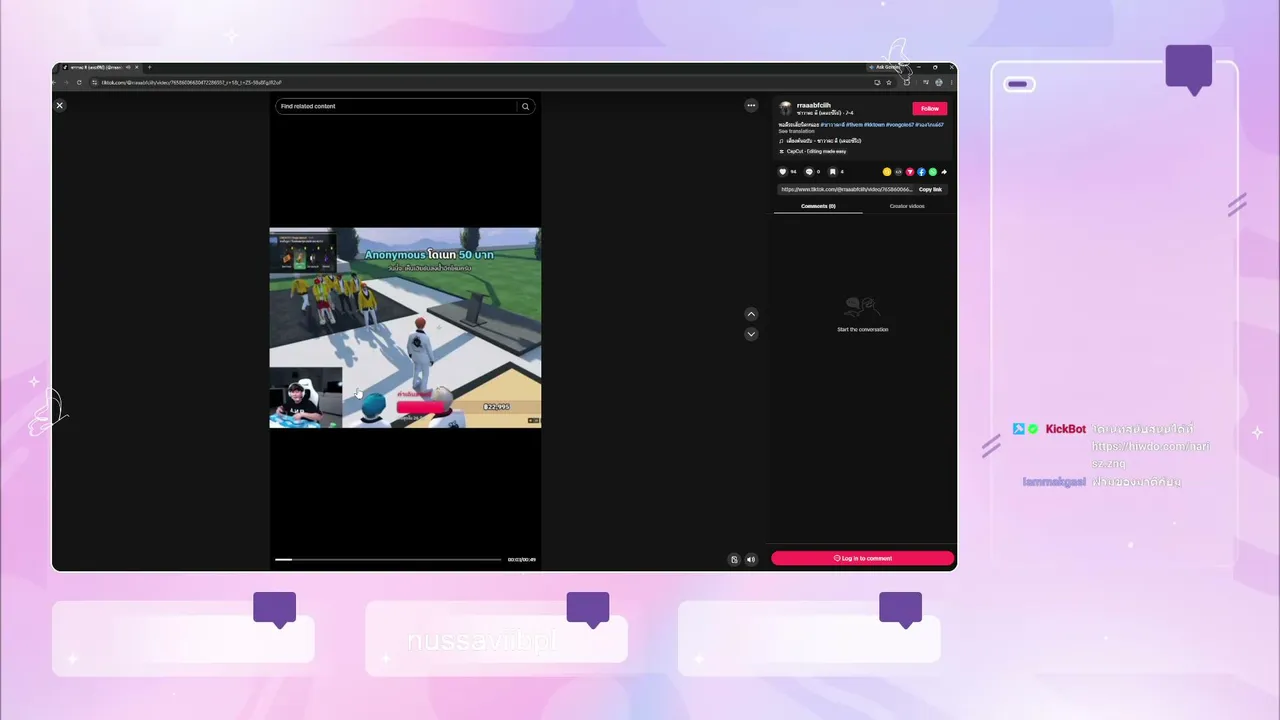Toggle mute with the volume speaker icon
The height and width of the screenshot is (720, 1280).
tap(751, 559)
